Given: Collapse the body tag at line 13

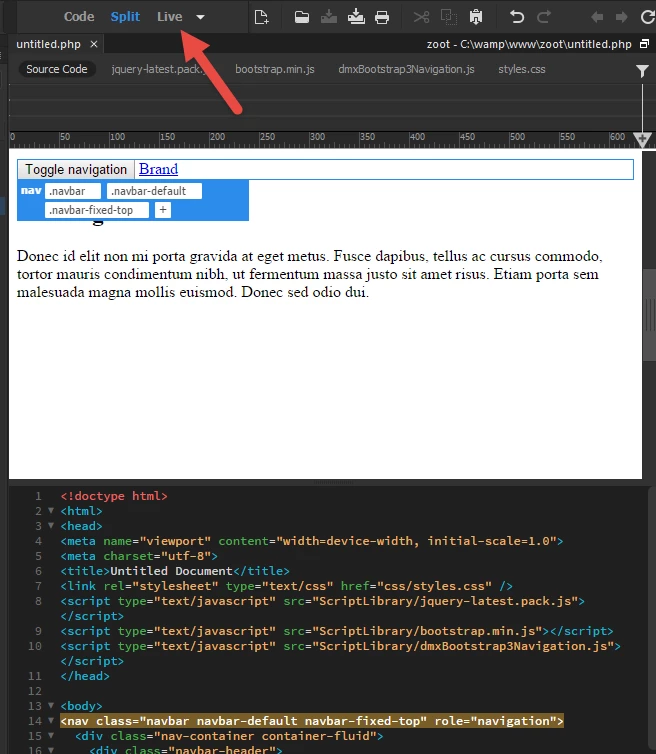Looking at the screenshot, I should click(51, 706).
